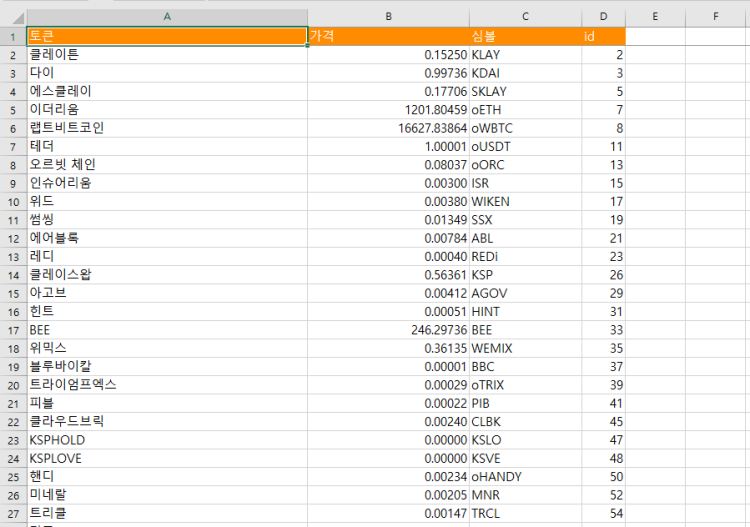Click id cell with value 26

(603, 275)
